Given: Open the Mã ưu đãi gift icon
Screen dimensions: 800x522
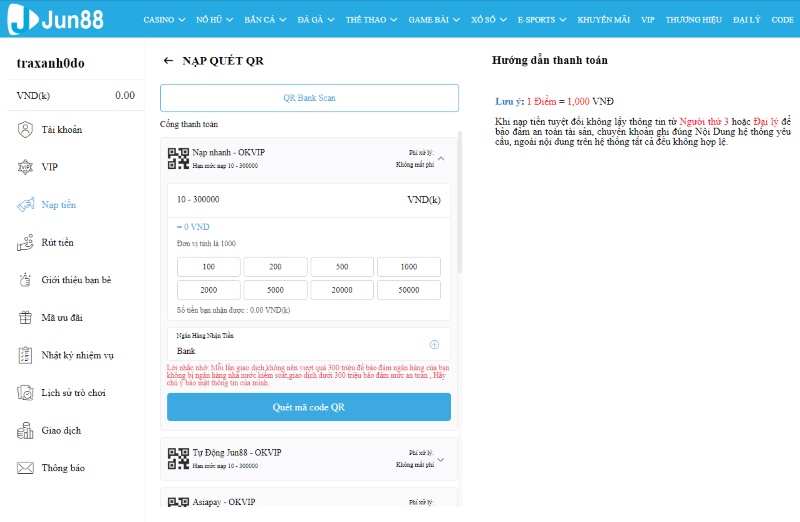Looking at the screenshot, I should pos(25,317).
